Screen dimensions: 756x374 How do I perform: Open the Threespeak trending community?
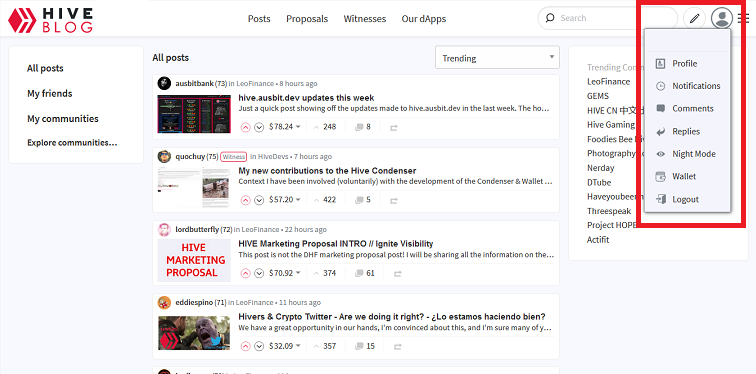tap(609, 211)
